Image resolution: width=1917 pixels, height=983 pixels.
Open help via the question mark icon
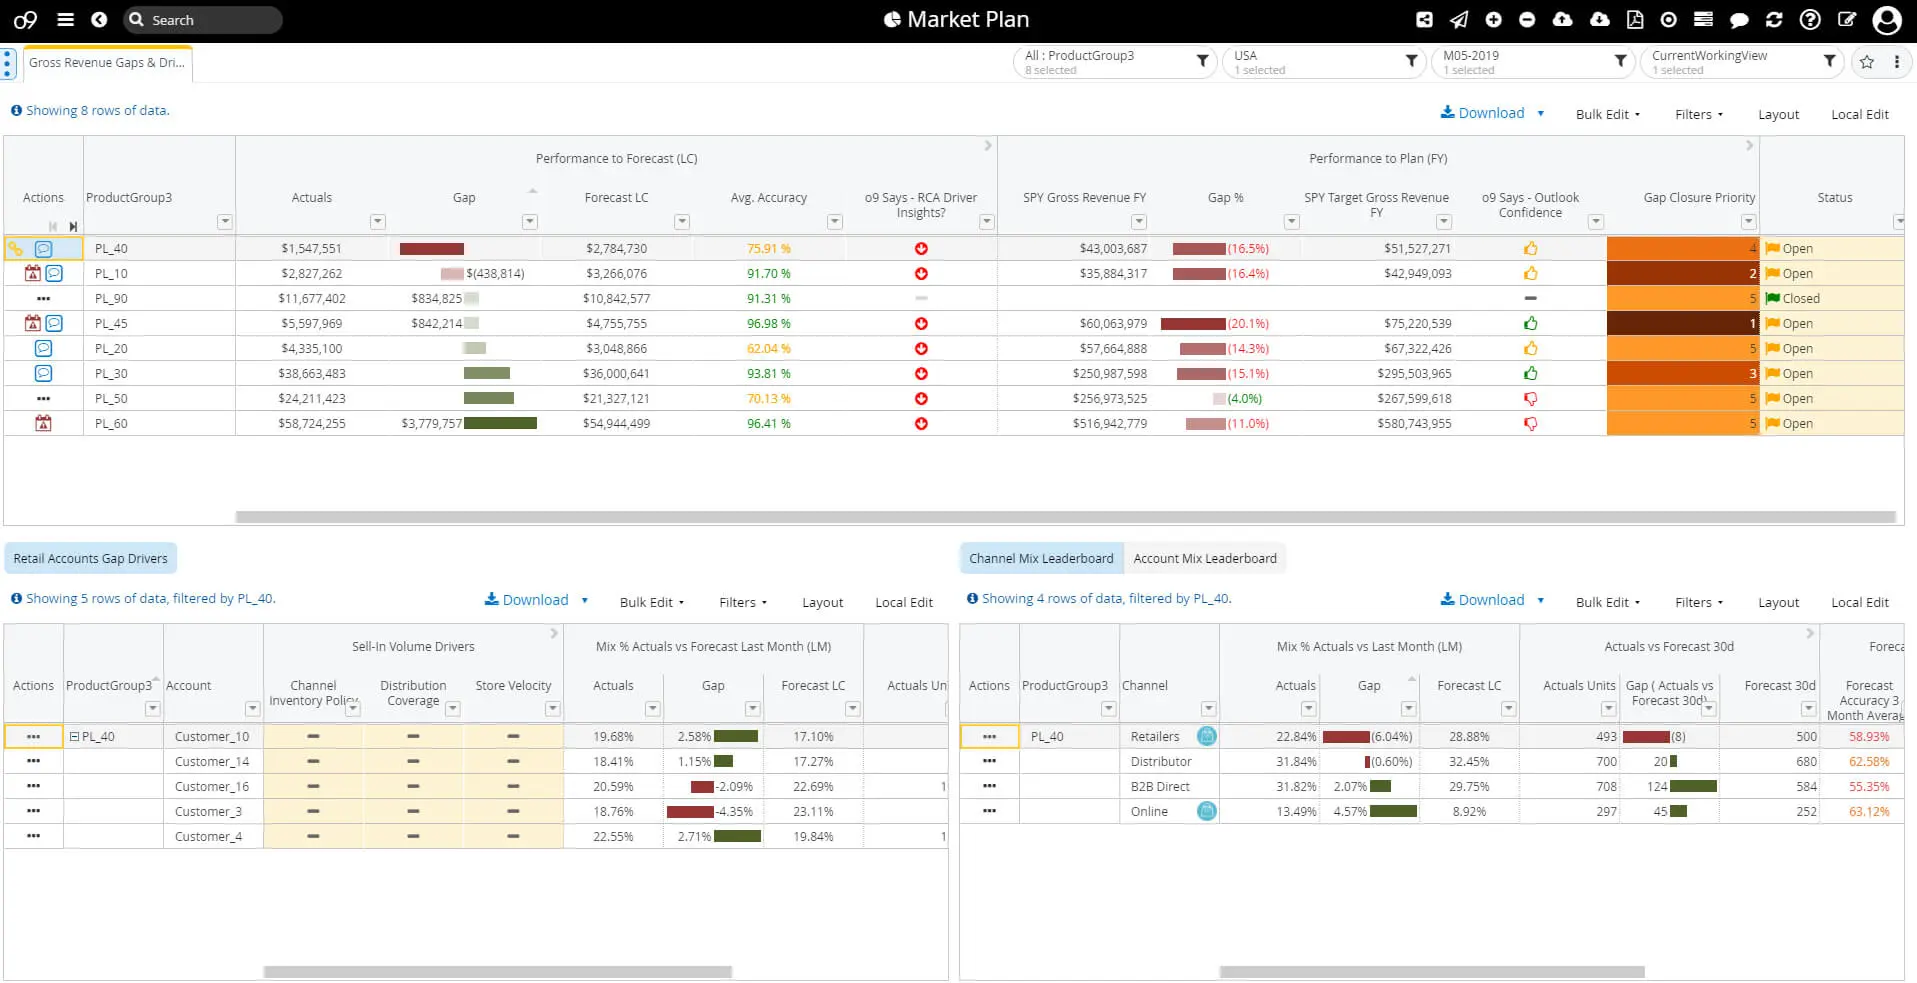[1810, 19]
